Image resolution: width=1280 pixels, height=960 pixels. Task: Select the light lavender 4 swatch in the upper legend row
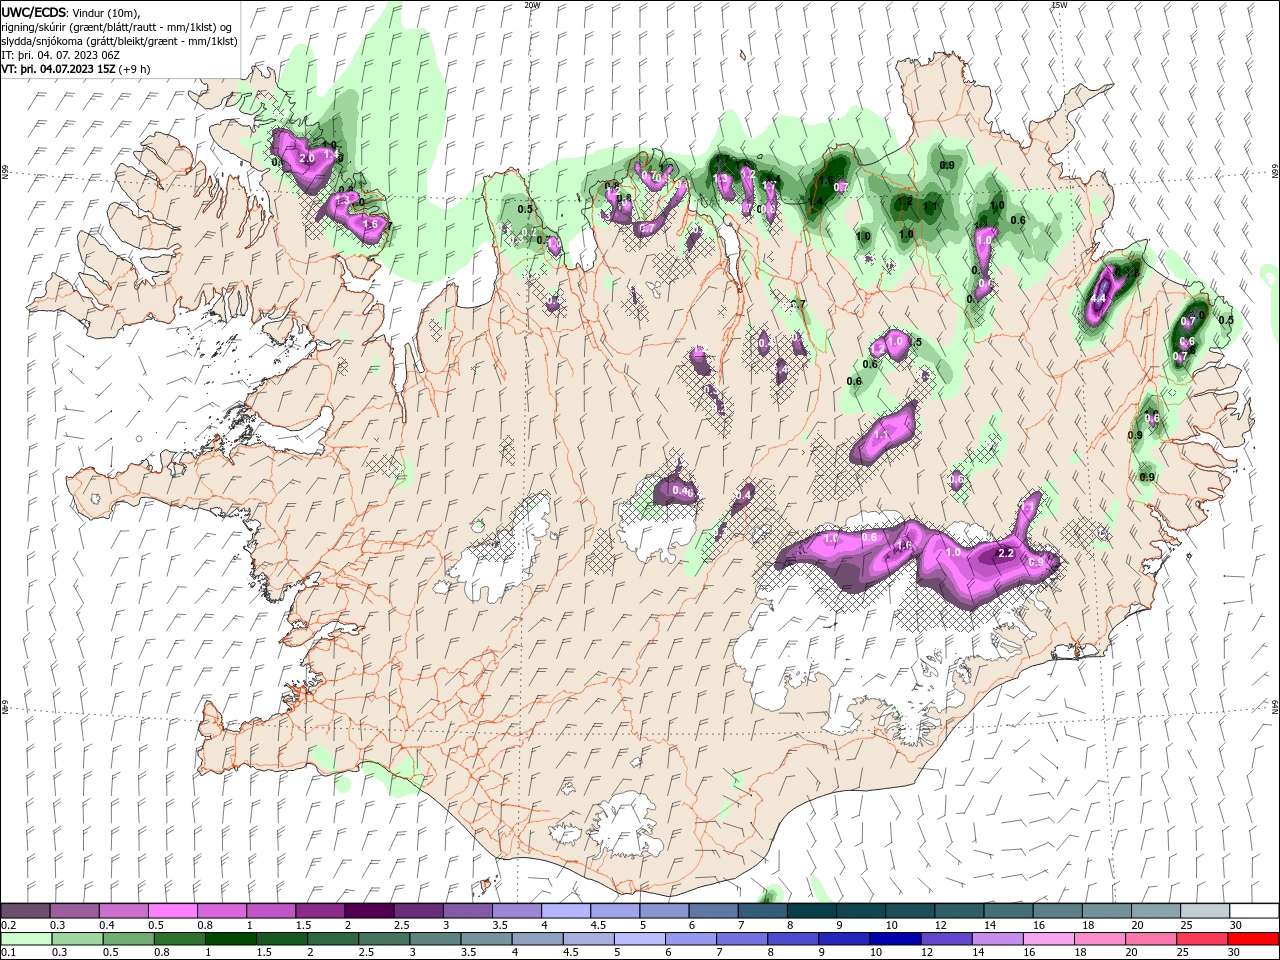(566, 911)
